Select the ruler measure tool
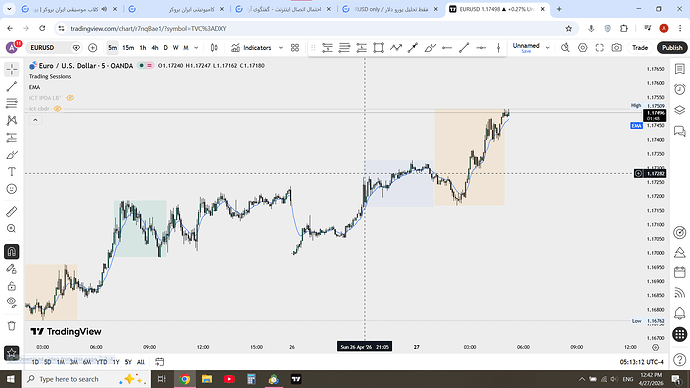The width and height of the screenshot is (690, 388). 12,212
